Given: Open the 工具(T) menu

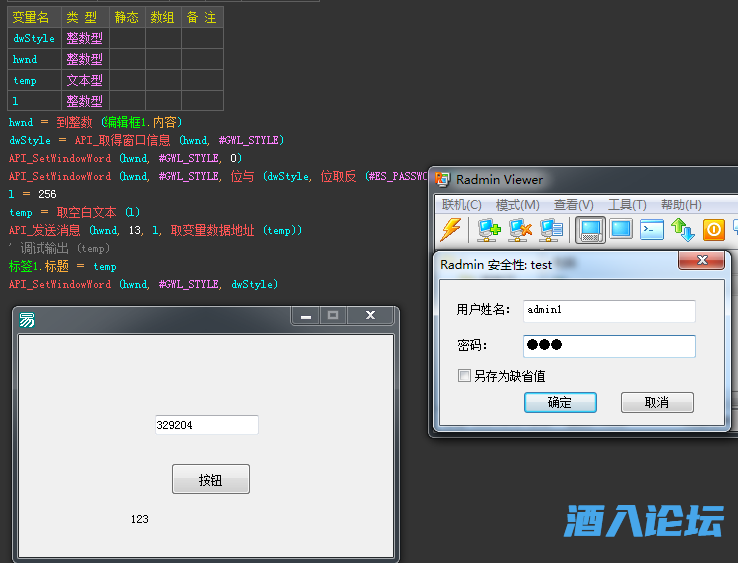Looking at the screenshot, I should pos(627,205).
